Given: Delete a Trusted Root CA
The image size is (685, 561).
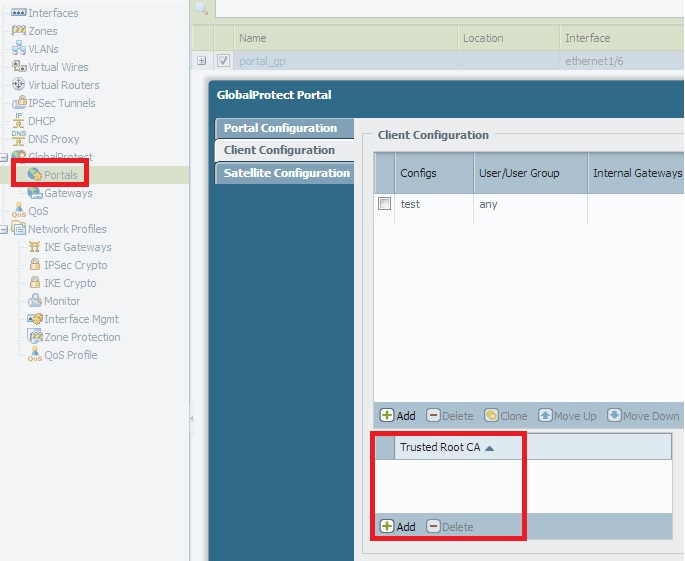Looking at the screenshot, I should pos(450,526).
